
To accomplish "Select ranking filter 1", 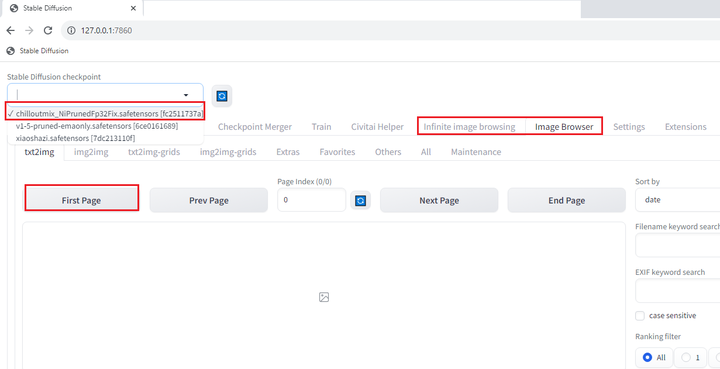I will pos(690,358).
